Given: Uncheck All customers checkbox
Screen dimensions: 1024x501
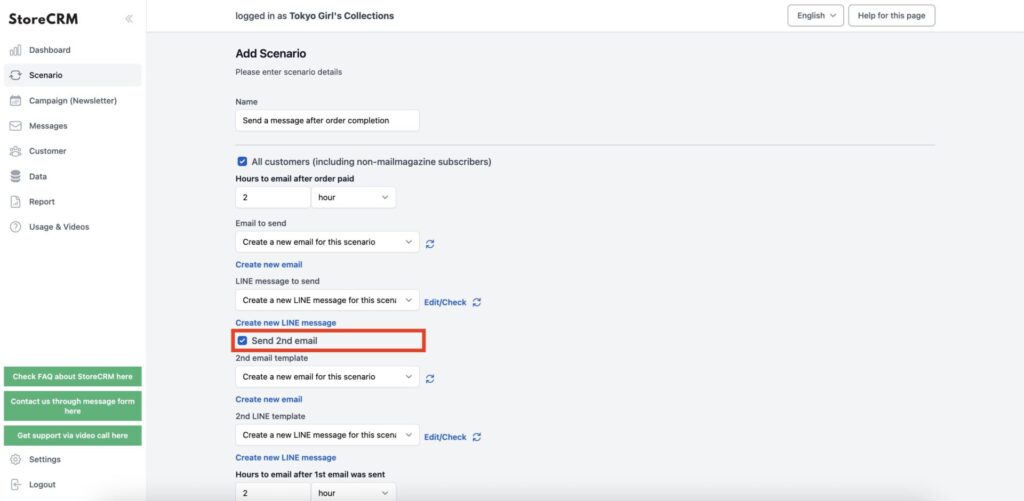Looking at the screenshot, I should pyautogui.click(x=242, y=161).
